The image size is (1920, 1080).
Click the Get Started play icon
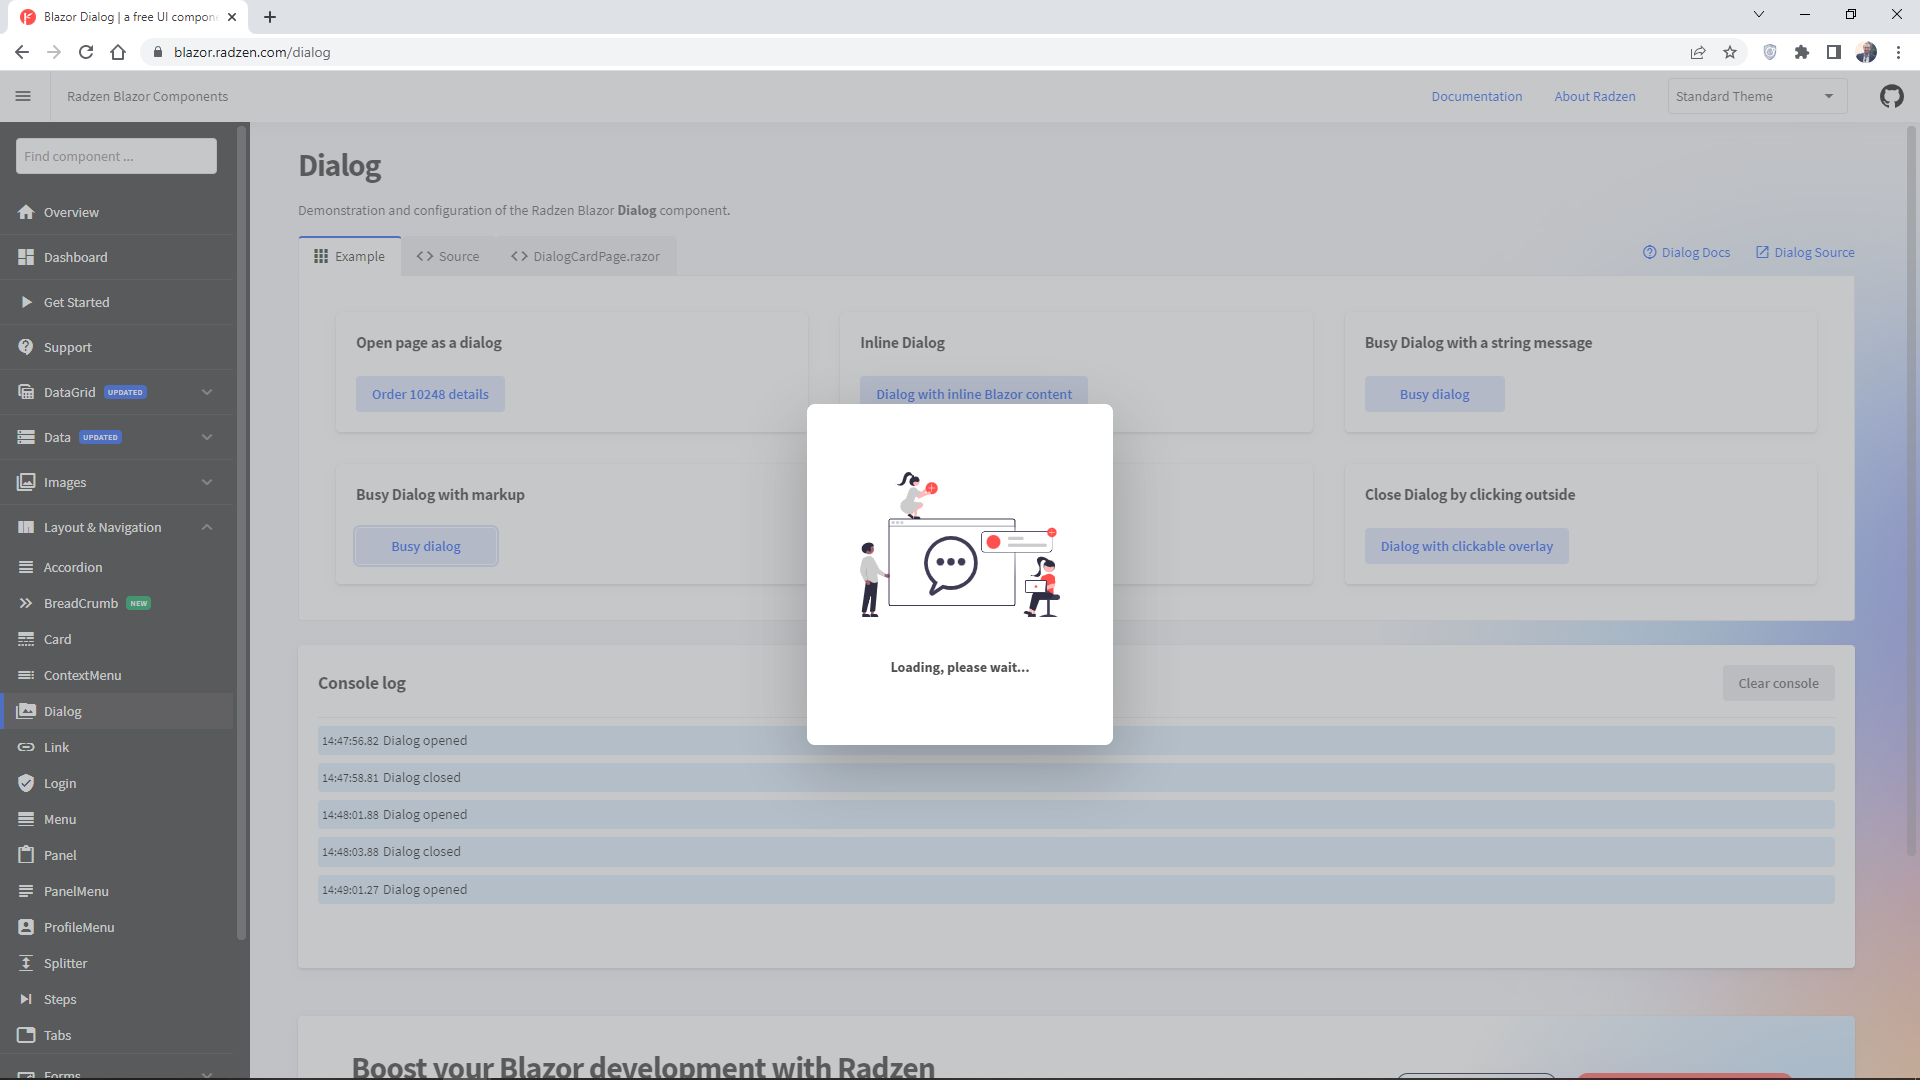[26, 302]
